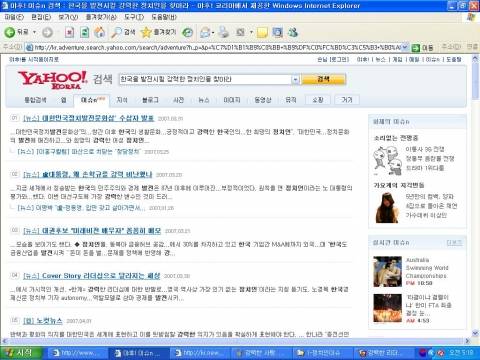Click the 로그인 link at page top
The width and height of the screenshot is (480, 360).
[x=339, y=60]
